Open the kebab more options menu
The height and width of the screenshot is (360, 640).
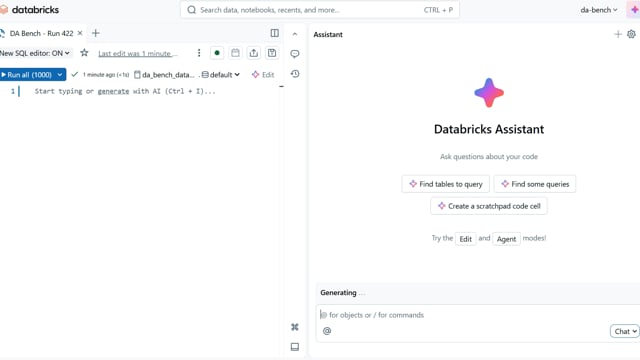coord(199,53)
